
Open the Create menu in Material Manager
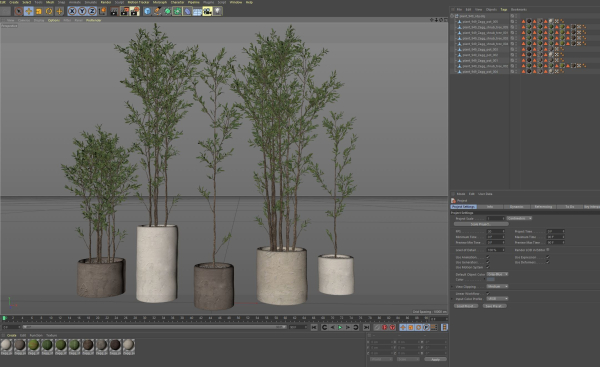pos(11,336)
